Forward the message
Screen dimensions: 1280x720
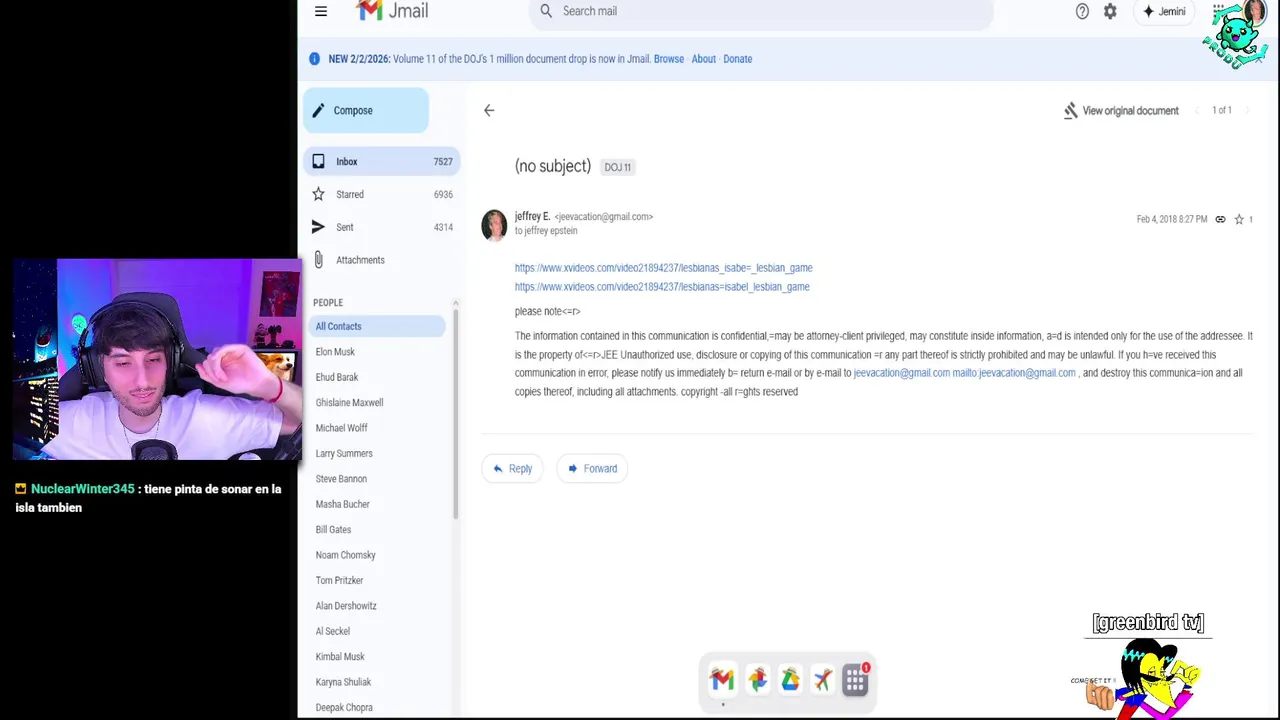tap(592, 468)
